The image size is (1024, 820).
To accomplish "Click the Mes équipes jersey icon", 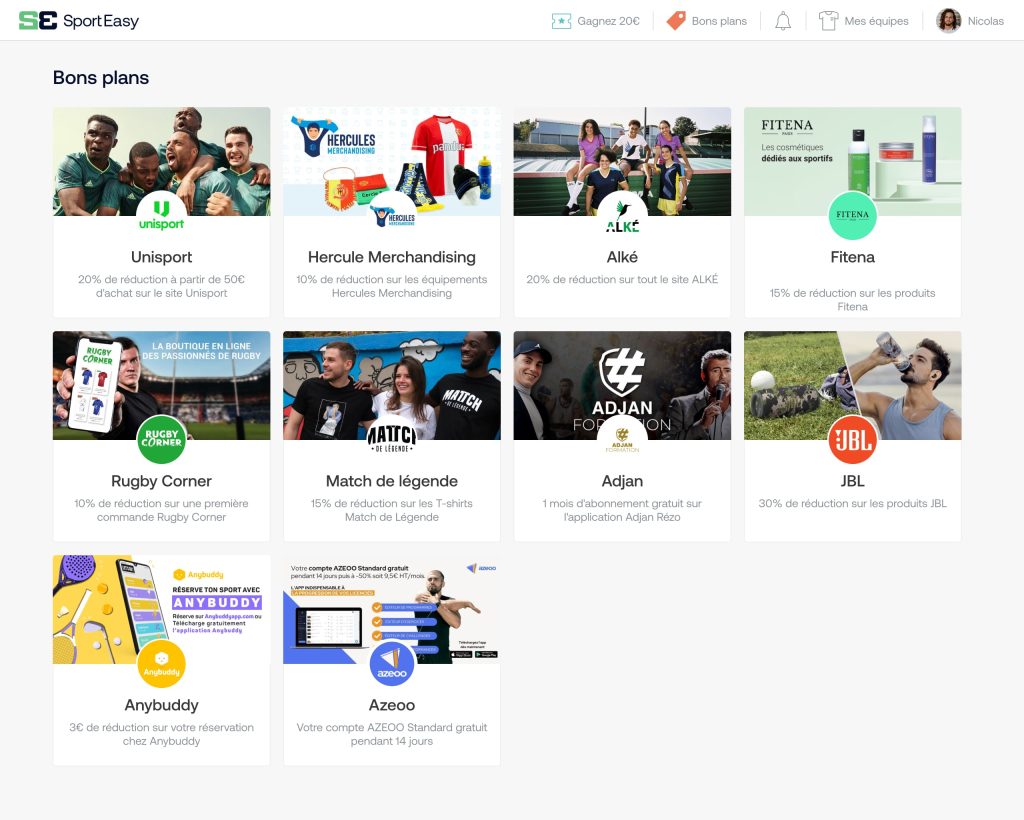I will click(828, 21).
